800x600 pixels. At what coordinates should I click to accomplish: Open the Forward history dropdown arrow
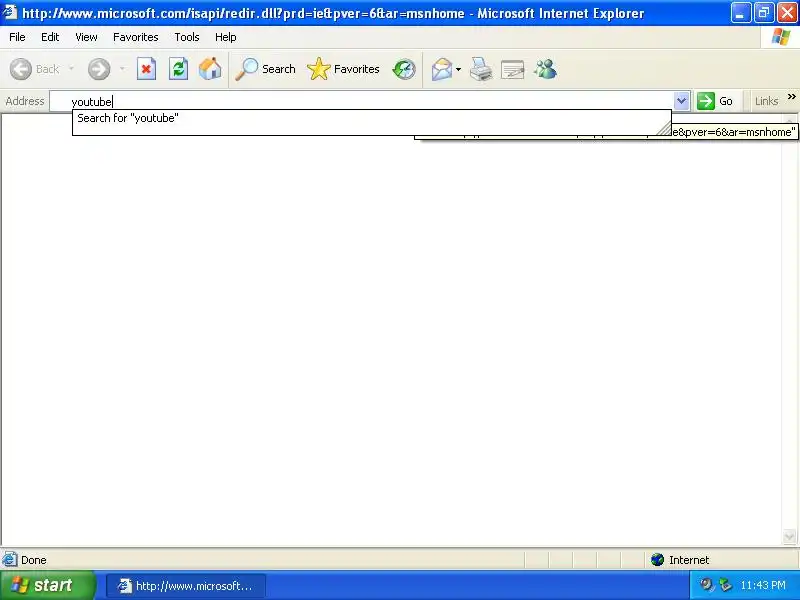pyautogui.click(x=122, y=69)
